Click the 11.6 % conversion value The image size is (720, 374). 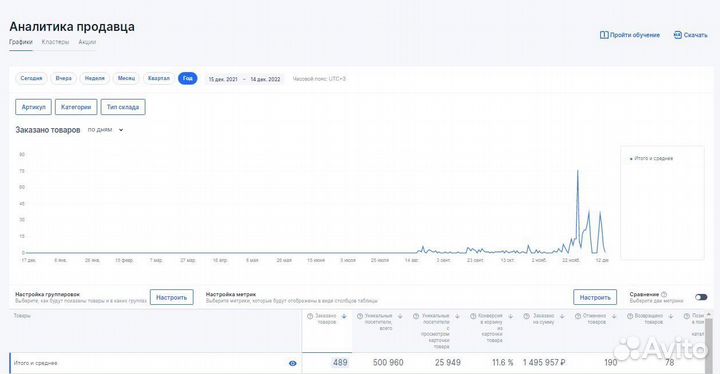pyautogui.click(x=502, y=363)
